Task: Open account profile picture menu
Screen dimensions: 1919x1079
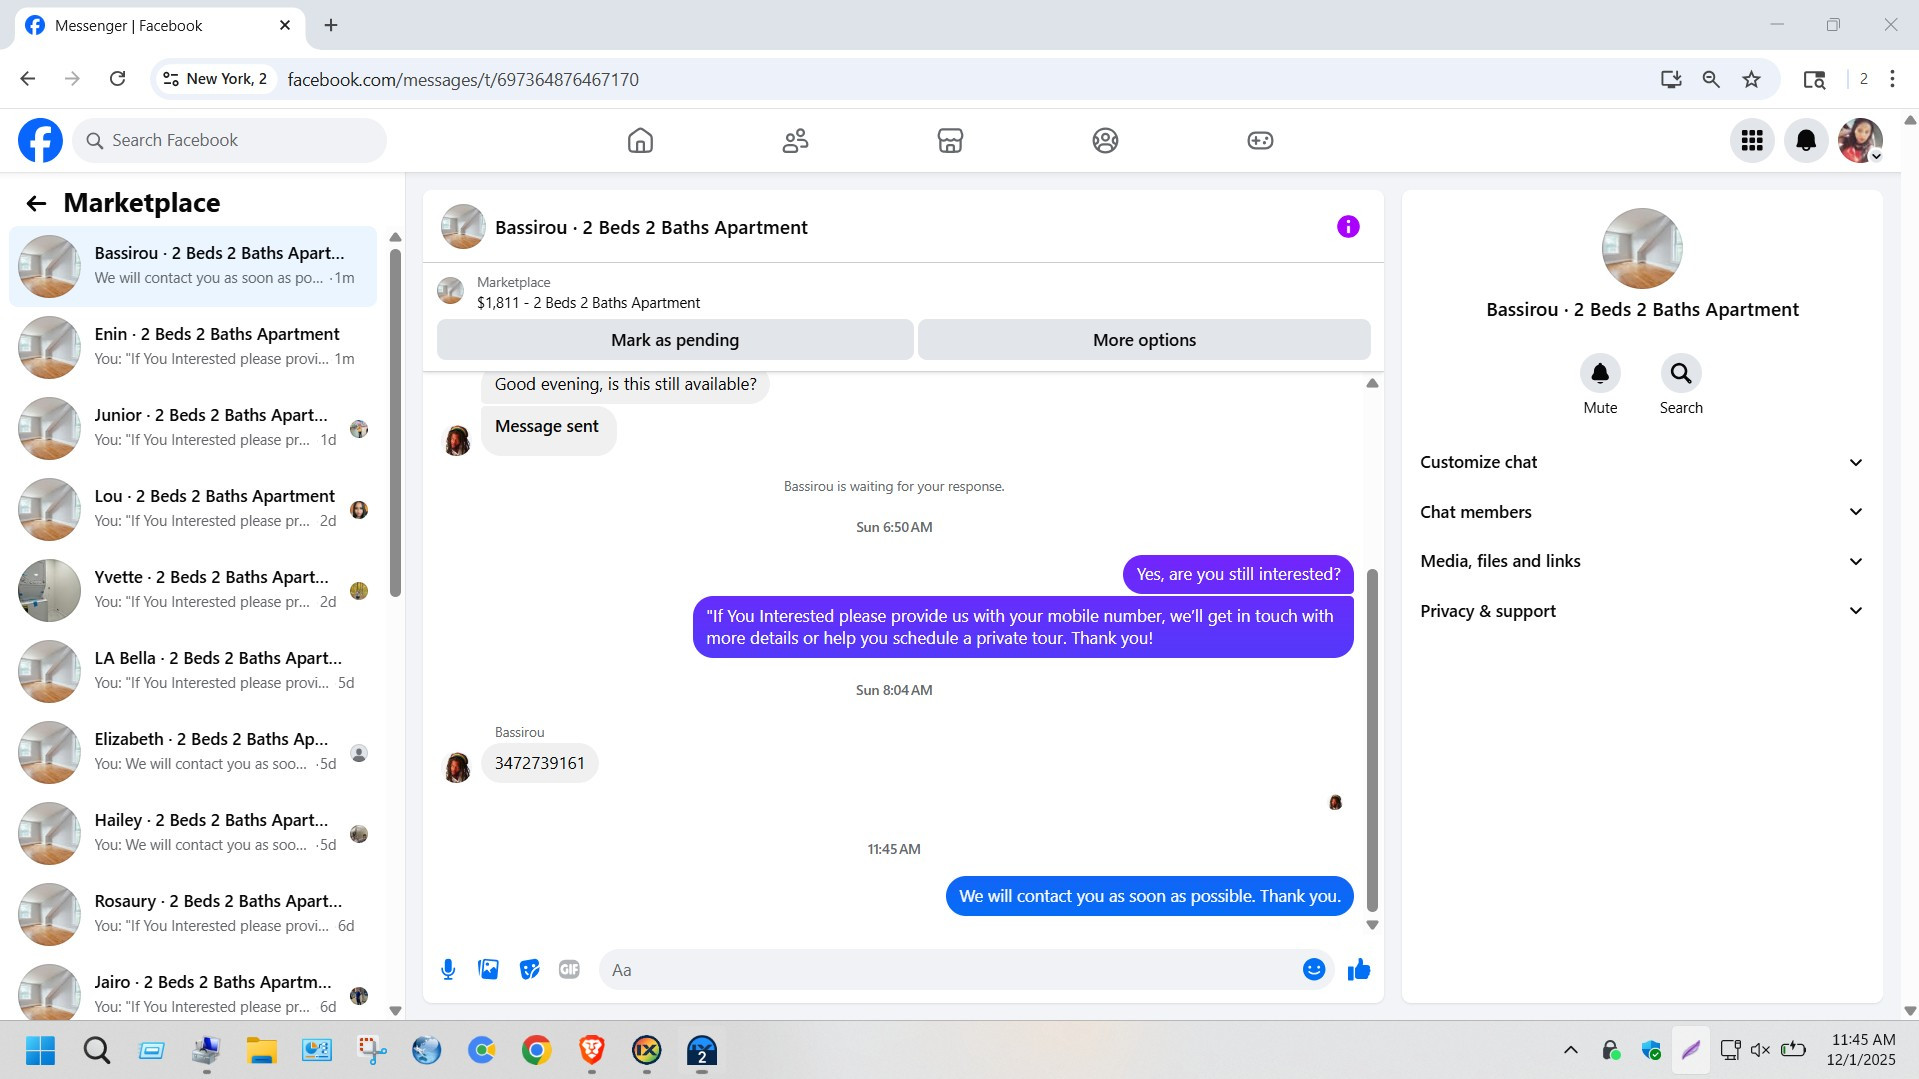Action: tap(1860, 141)
